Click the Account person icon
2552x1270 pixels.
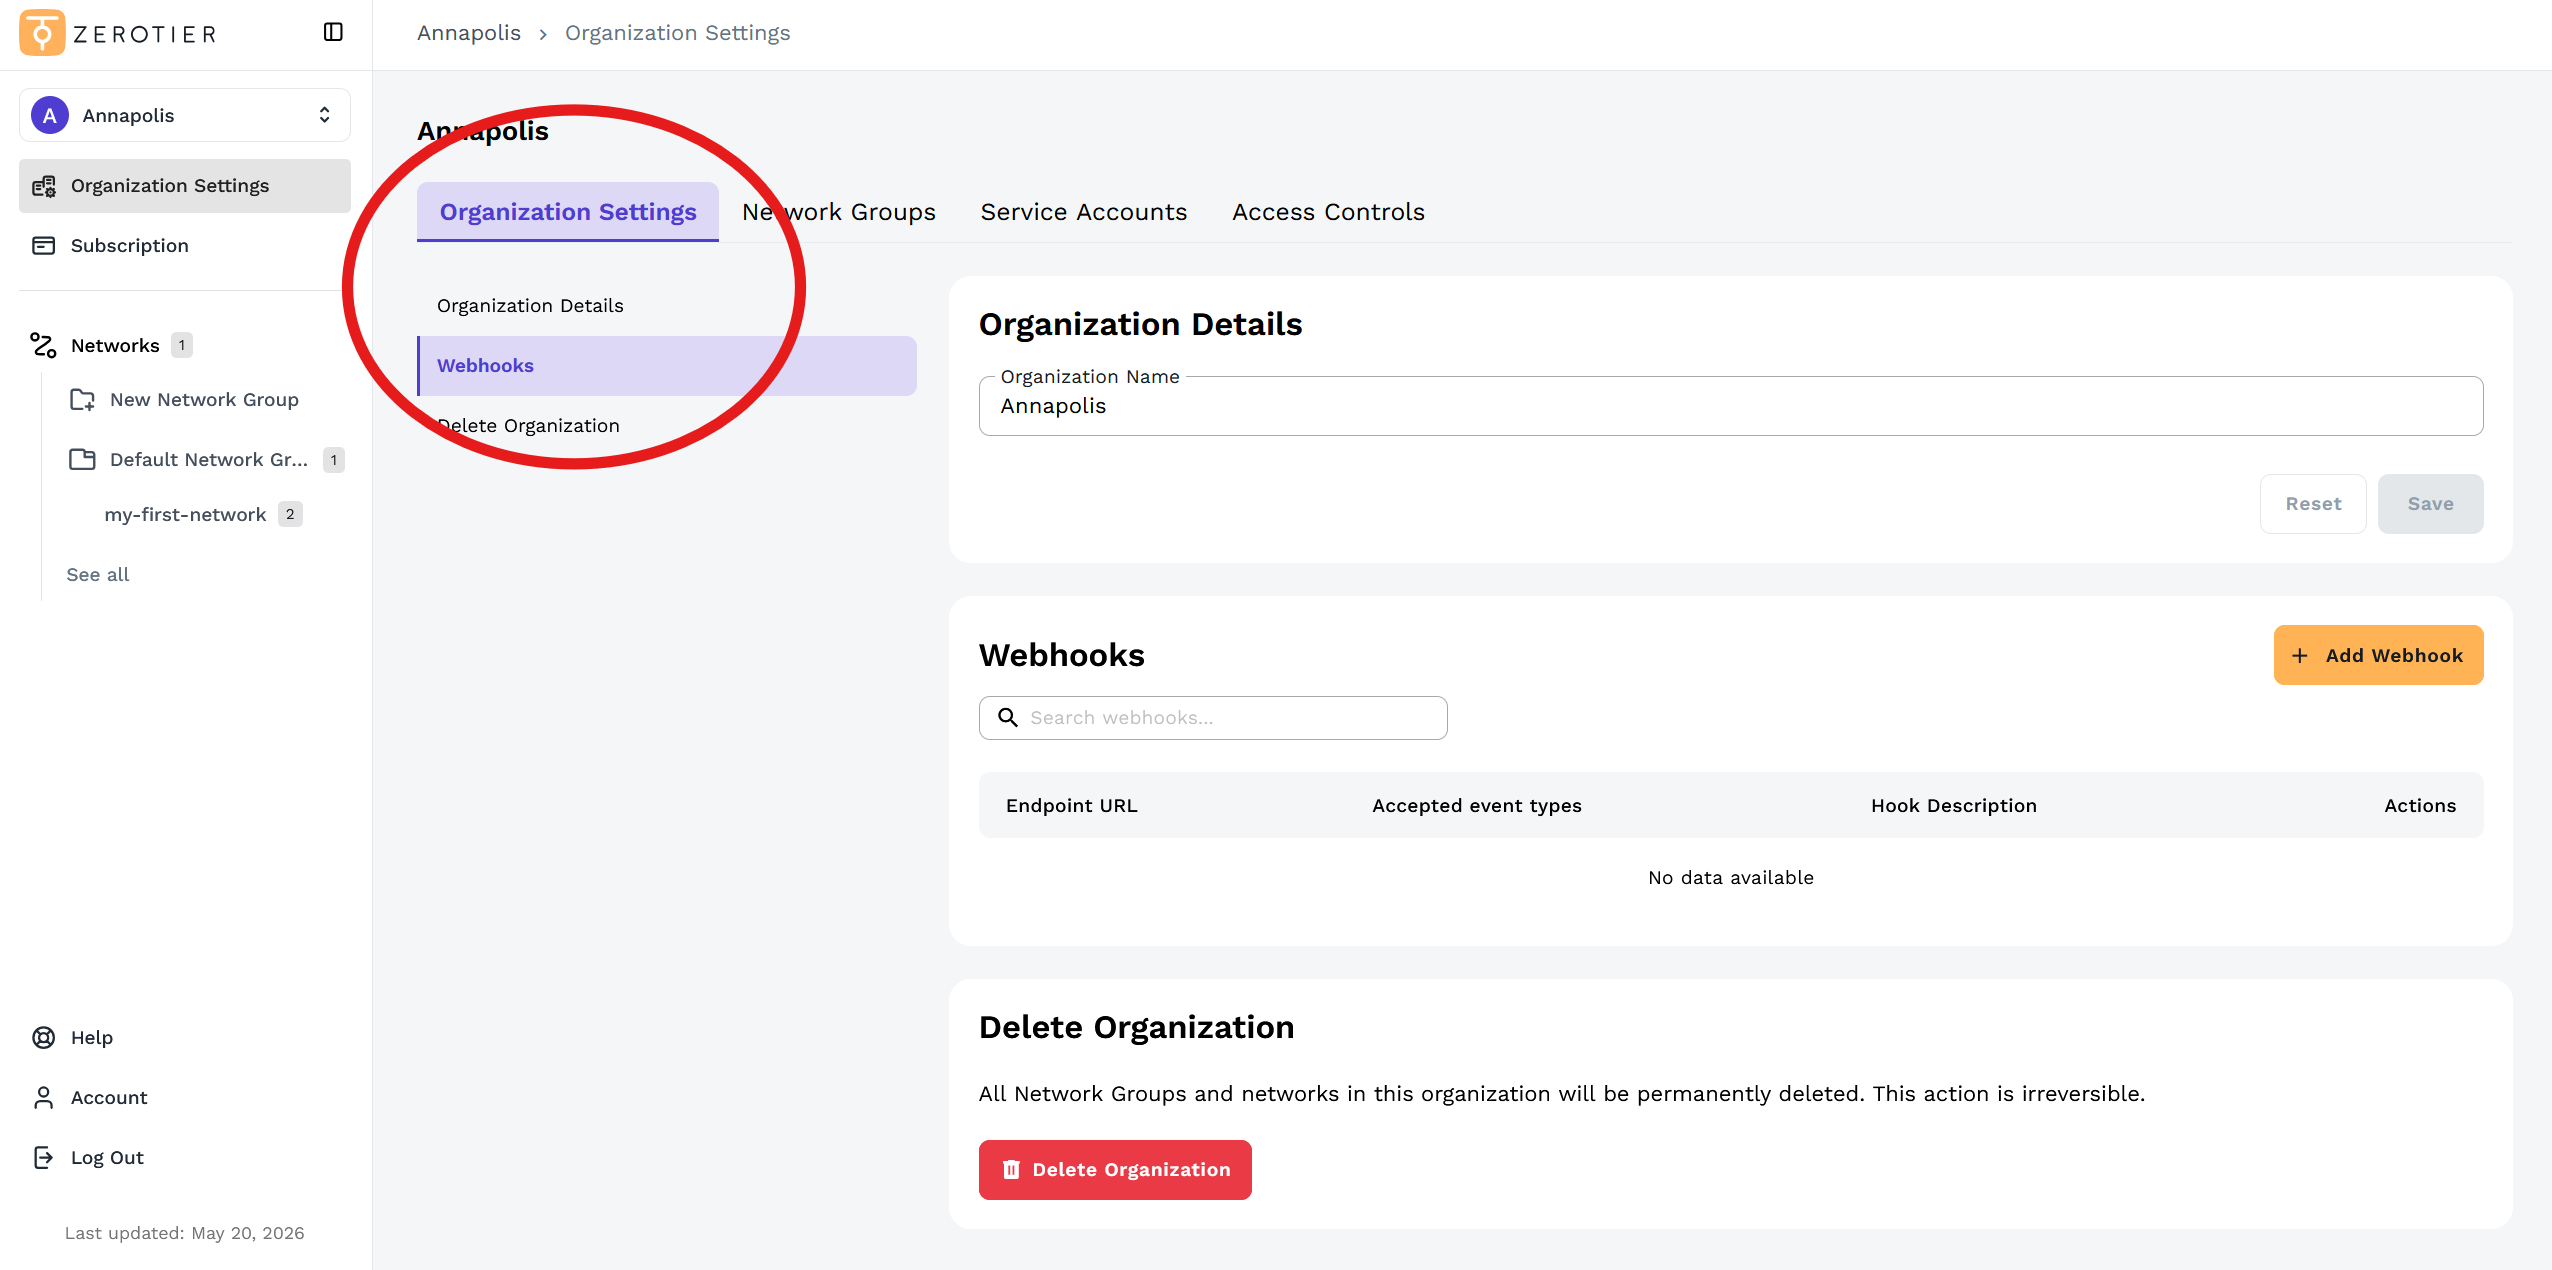coord(44,1098)
